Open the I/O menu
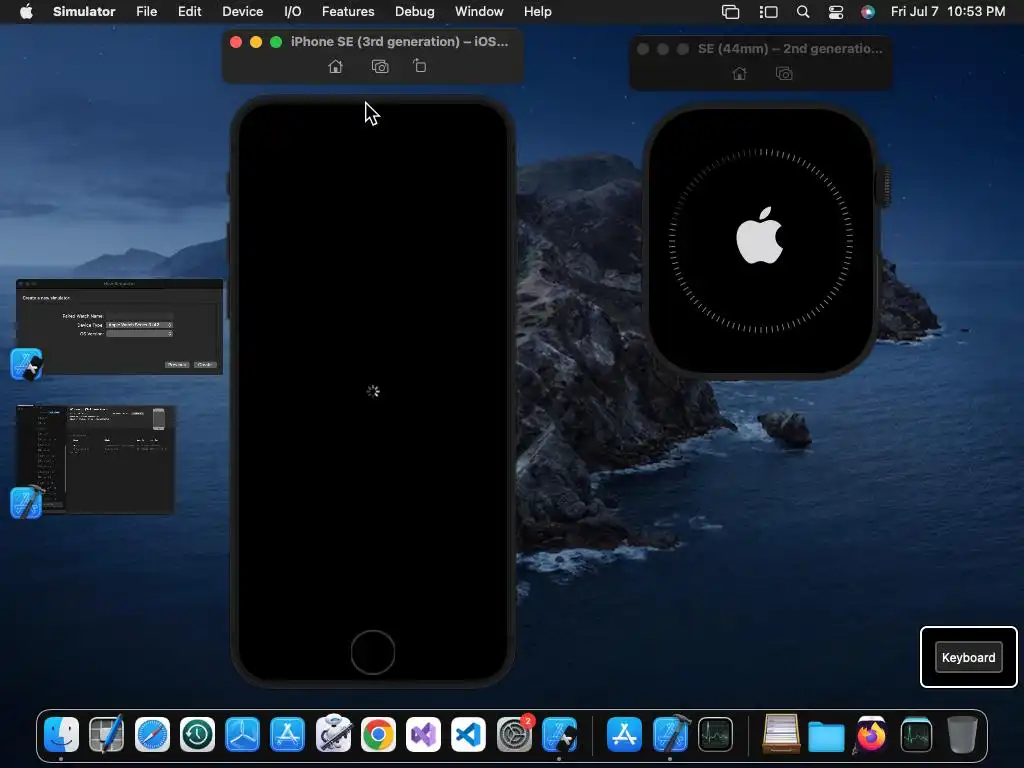 293,12
